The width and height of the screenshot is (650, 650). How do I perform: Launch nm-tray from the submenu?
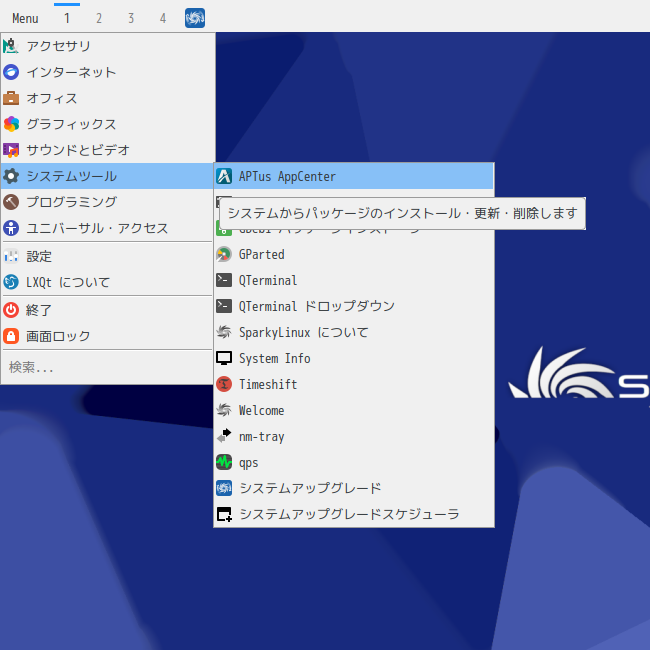click(354, 436)
